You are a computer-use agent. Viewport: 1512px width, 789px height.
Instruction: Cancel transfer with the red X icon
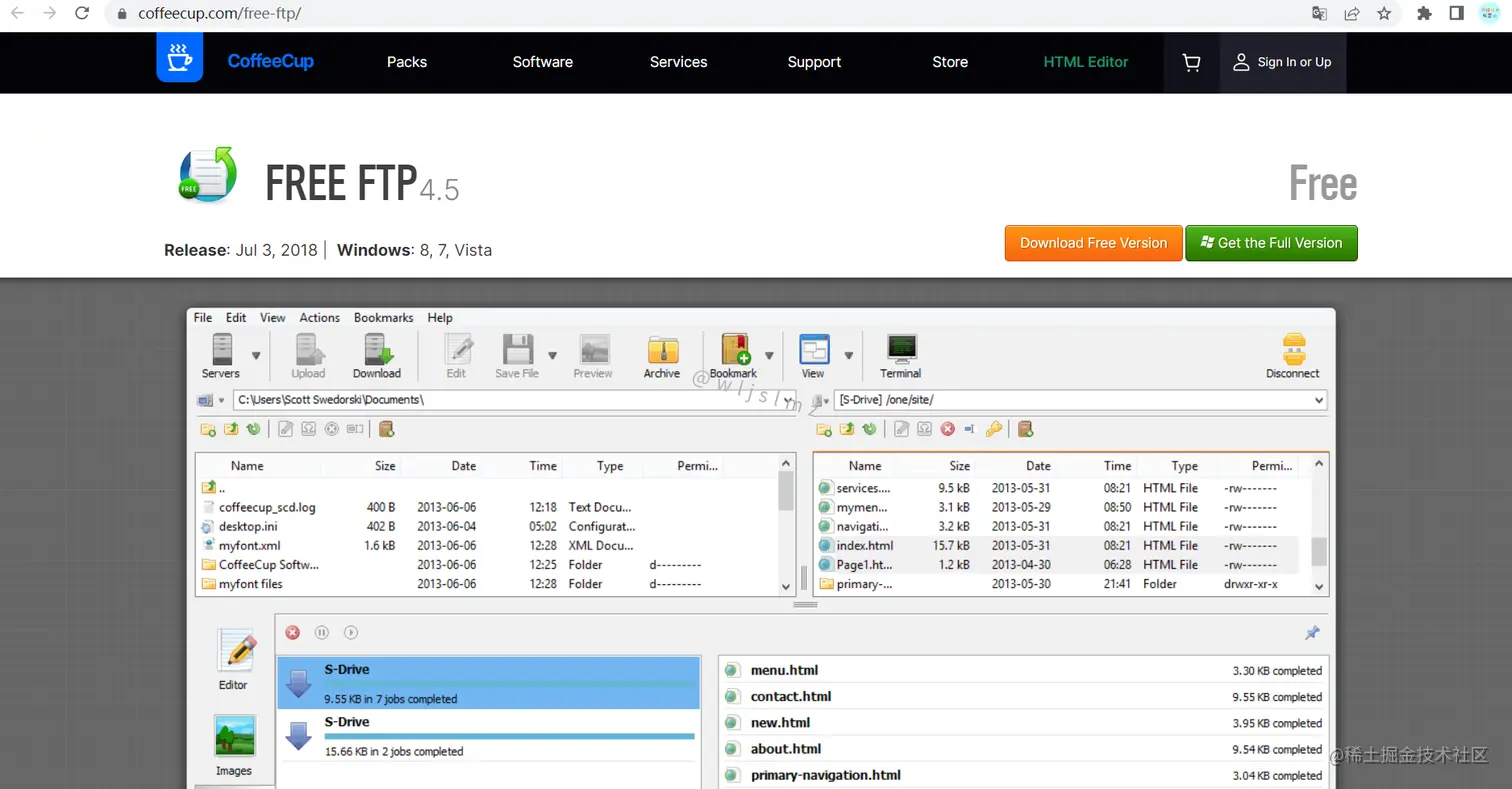point(293,632)
